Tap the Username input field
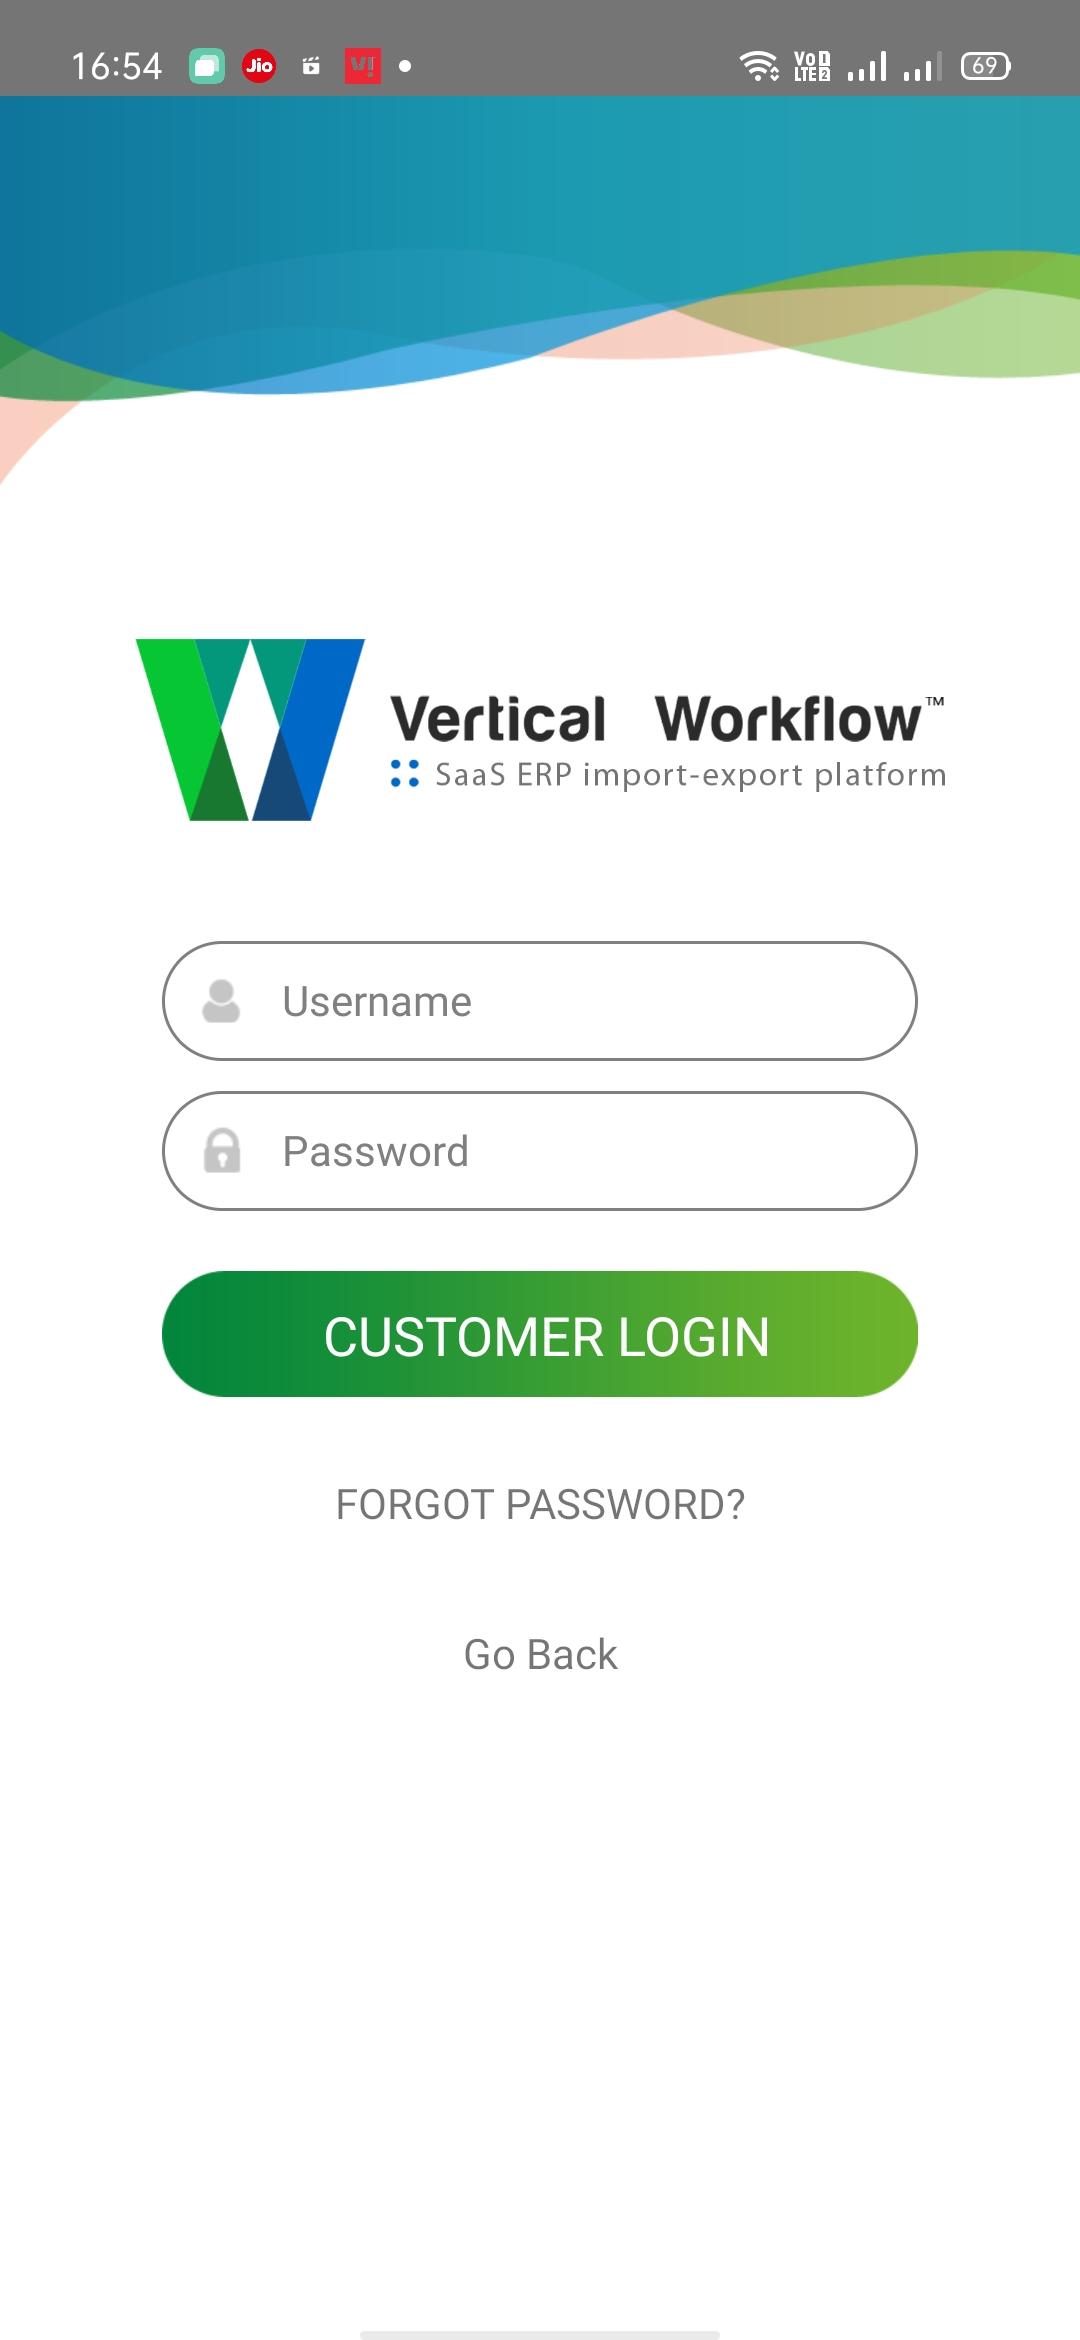 pyautogui.click(x=540, y=1001)
